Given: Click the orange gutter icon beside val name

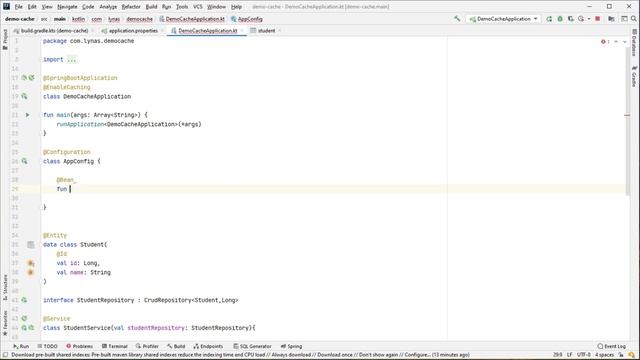Looking at the screenshot, I should point(31,272).
